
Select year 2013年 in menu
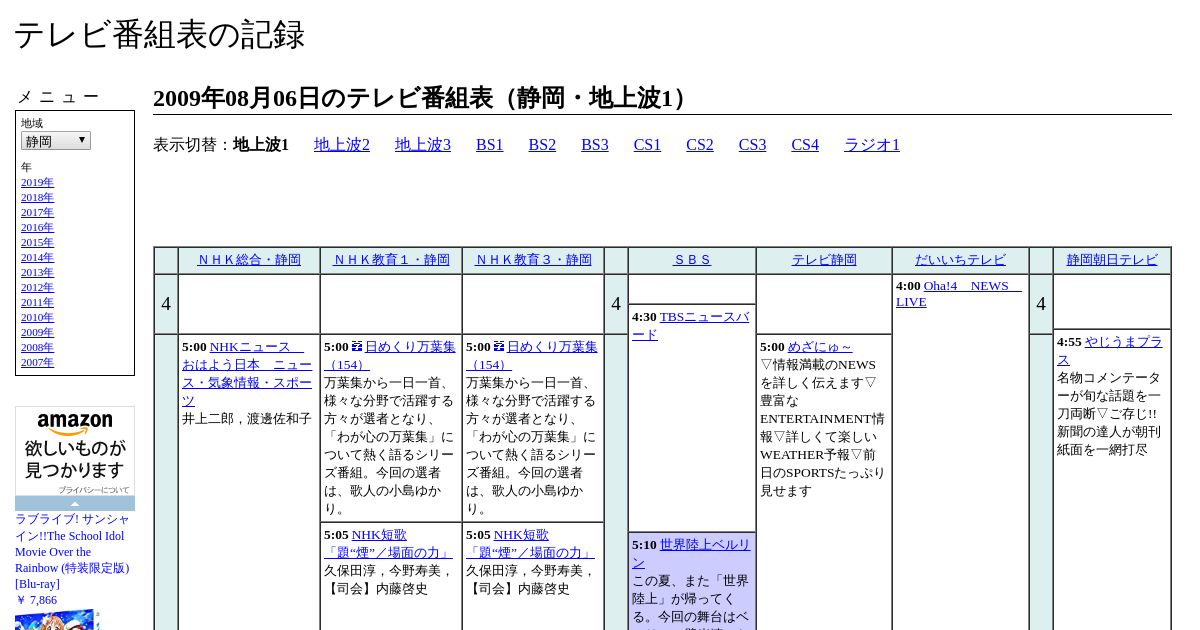coord(37,272)
